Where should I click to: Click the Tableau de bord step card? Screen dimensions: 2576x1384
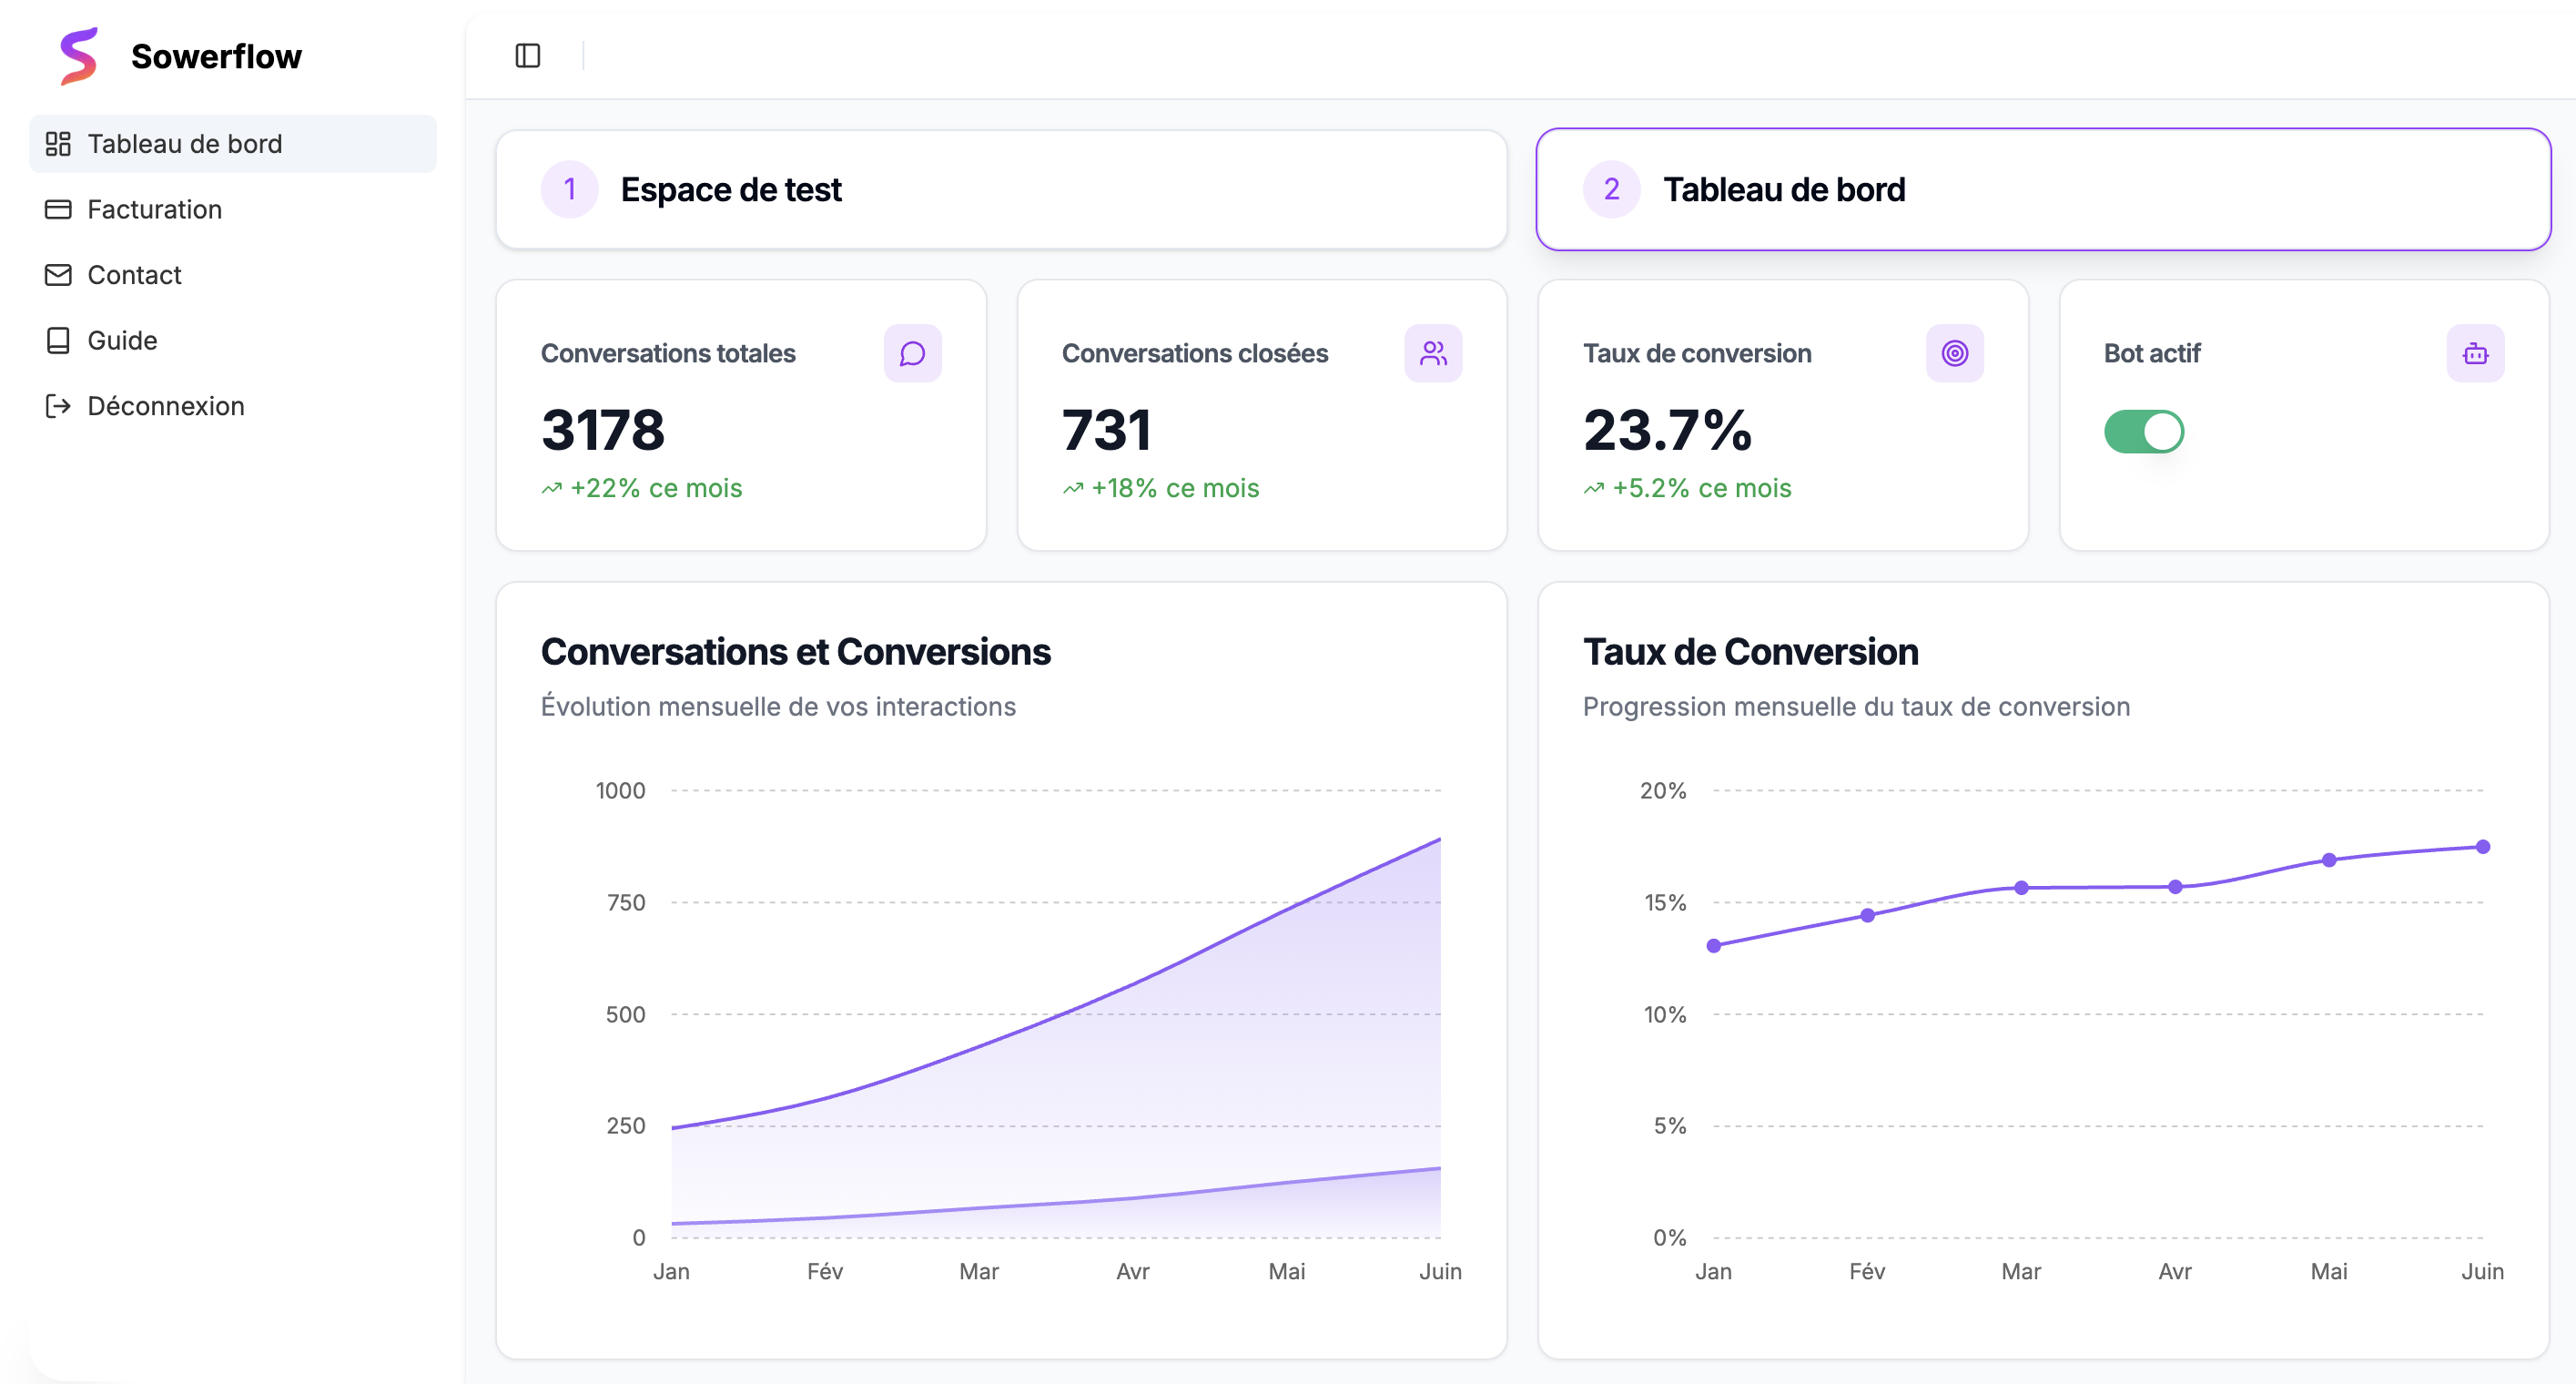[x=2044, y=189]
